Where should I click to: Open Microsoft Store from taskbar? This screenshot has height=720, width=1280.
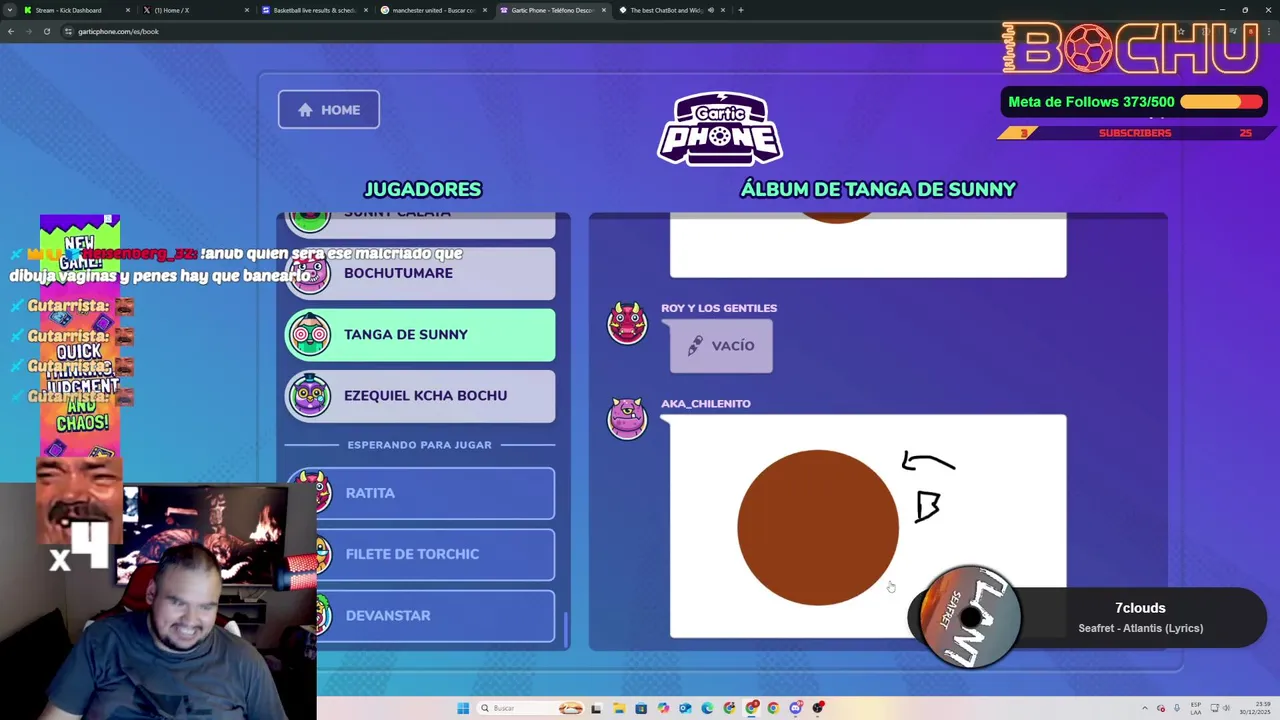[641, 708]
